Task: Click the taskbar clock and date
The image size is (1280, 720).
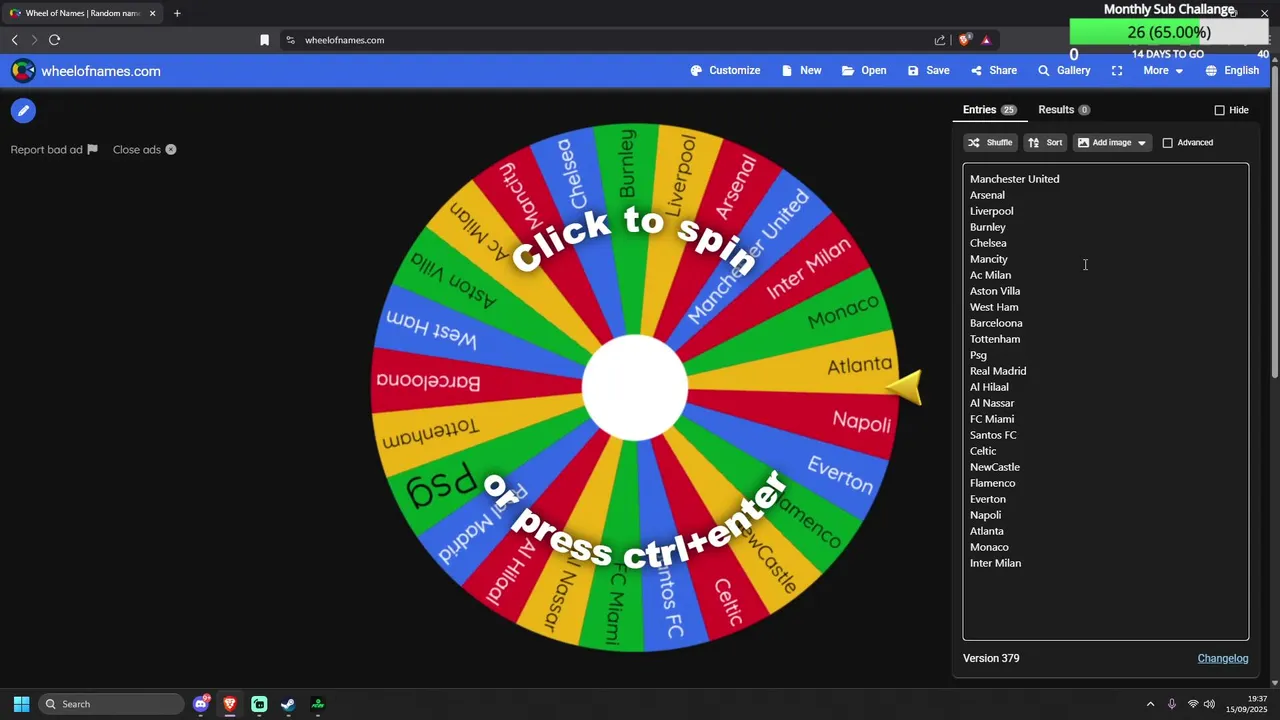Action: point(1247,704)
